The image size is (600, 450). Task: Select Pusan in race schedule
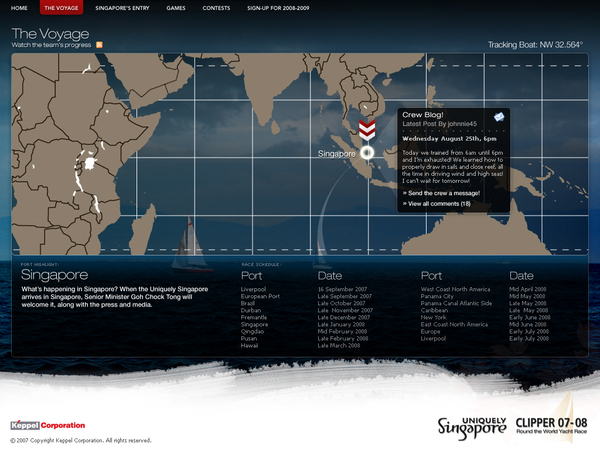(249, 338)
